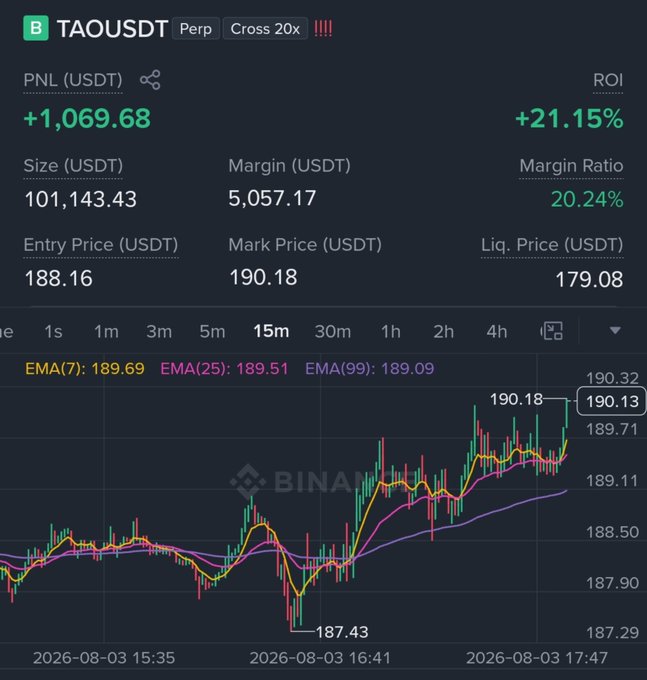647x680 pixels.
Task: Switch chart to 4h interval
Action: click(497, 332)
